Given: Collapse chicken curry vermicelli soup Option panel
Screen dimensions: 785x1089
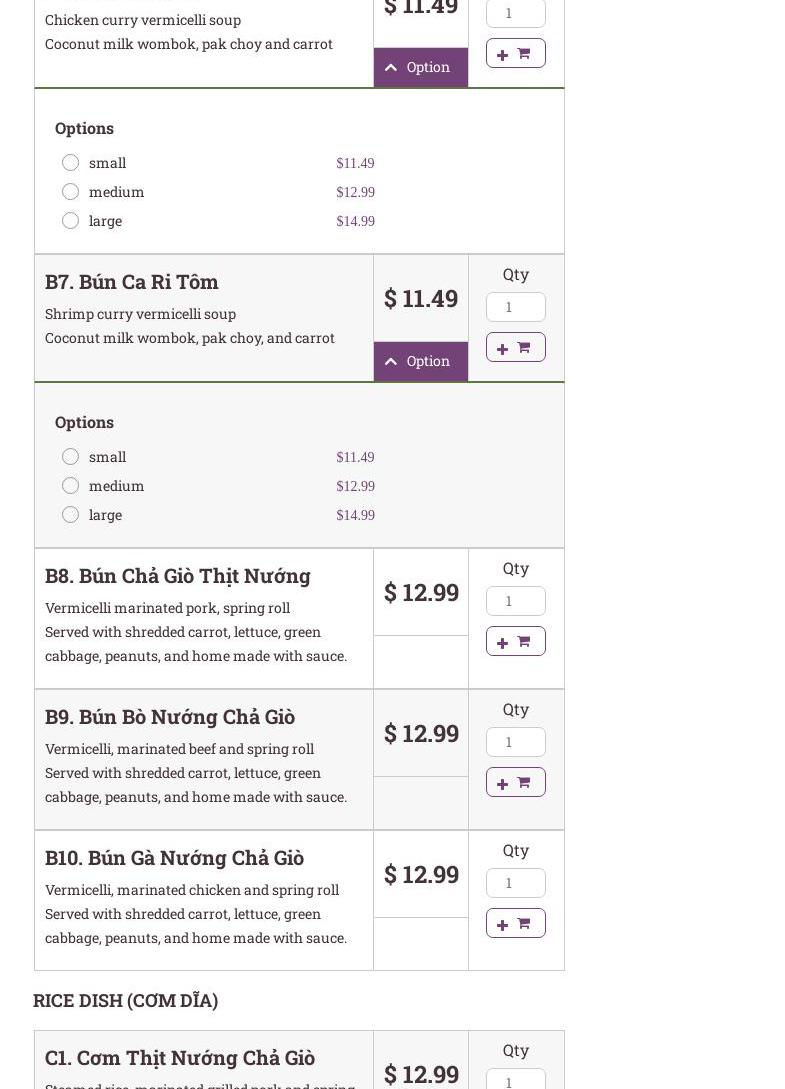Looking at the screenshot, I should coord(420,67).
